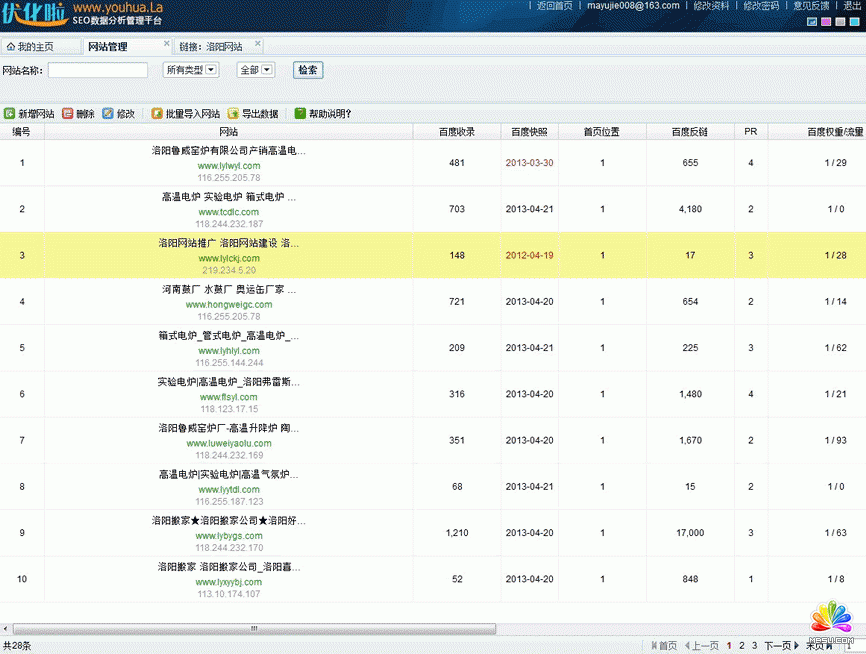This screenshot has width=866, height=654.
Task: Click 修改密码 link in header
Action: pyautogui.click(x=760, y=6)
